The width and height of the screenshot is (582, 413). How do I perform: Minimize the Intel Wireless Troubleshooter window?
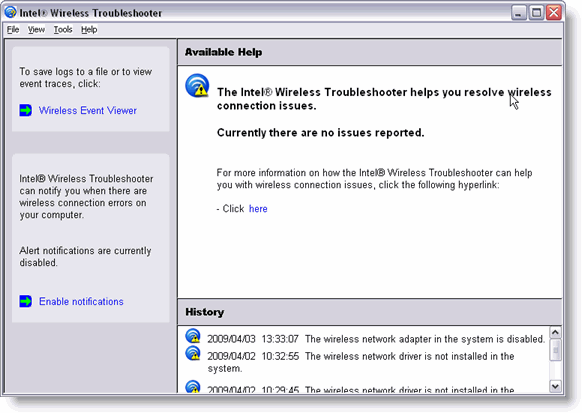519,13
